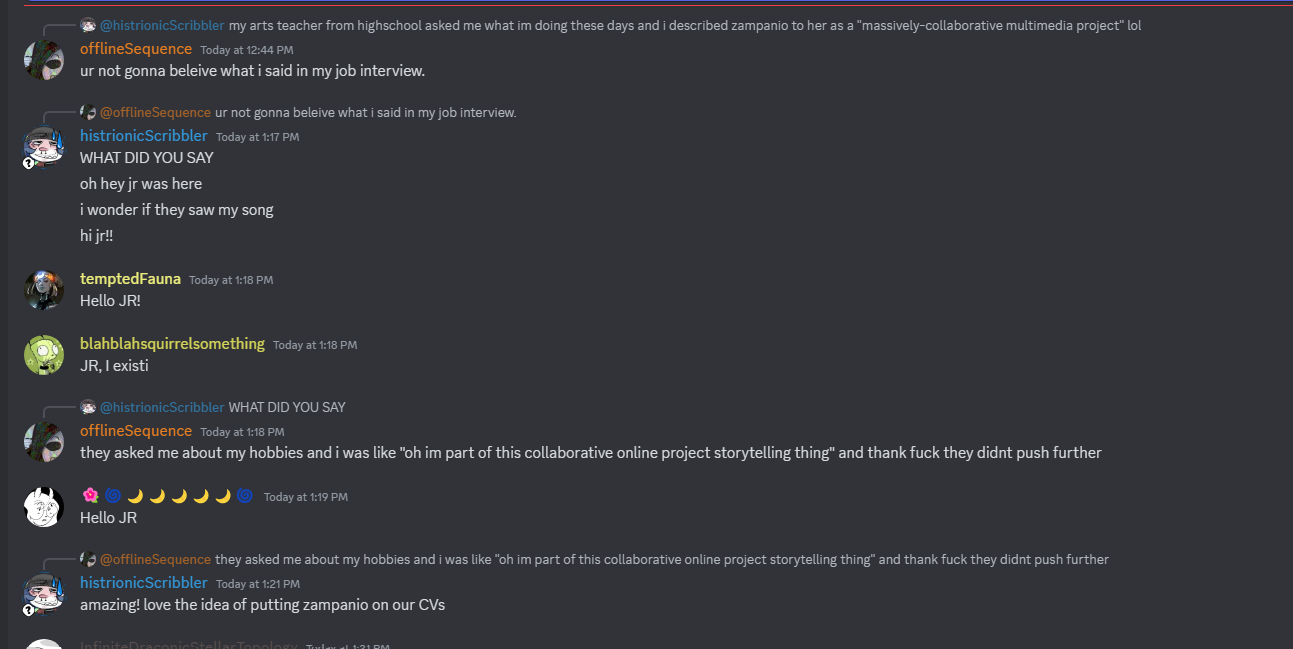Click the temptedFauna username
Screen dimensions: 1293x649
click(130, 279)
